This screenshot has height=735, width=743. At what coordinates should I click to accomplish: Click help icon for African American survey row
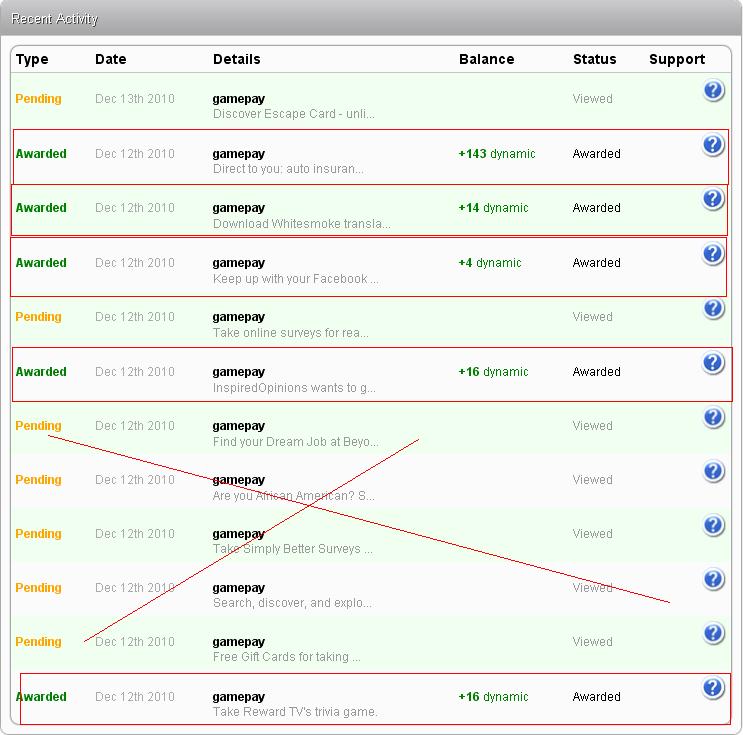click(x=713, y=472)
